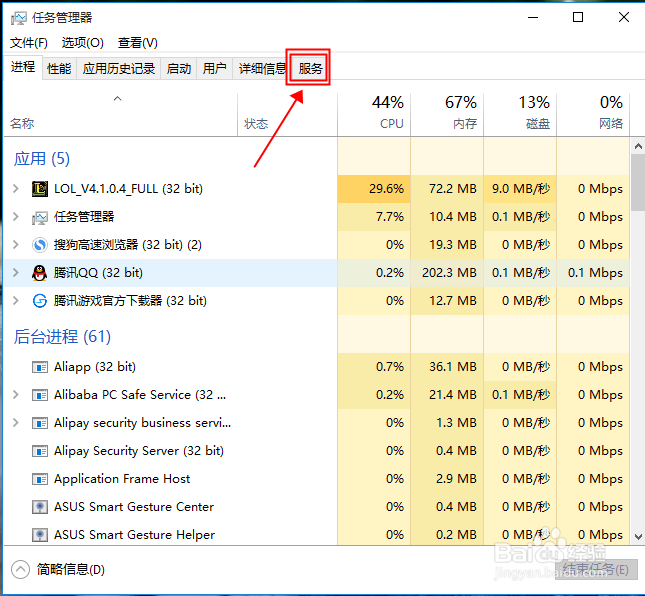Sort by the 状态 column header
This screenshot has width=645, height=596.
[288, 115]
